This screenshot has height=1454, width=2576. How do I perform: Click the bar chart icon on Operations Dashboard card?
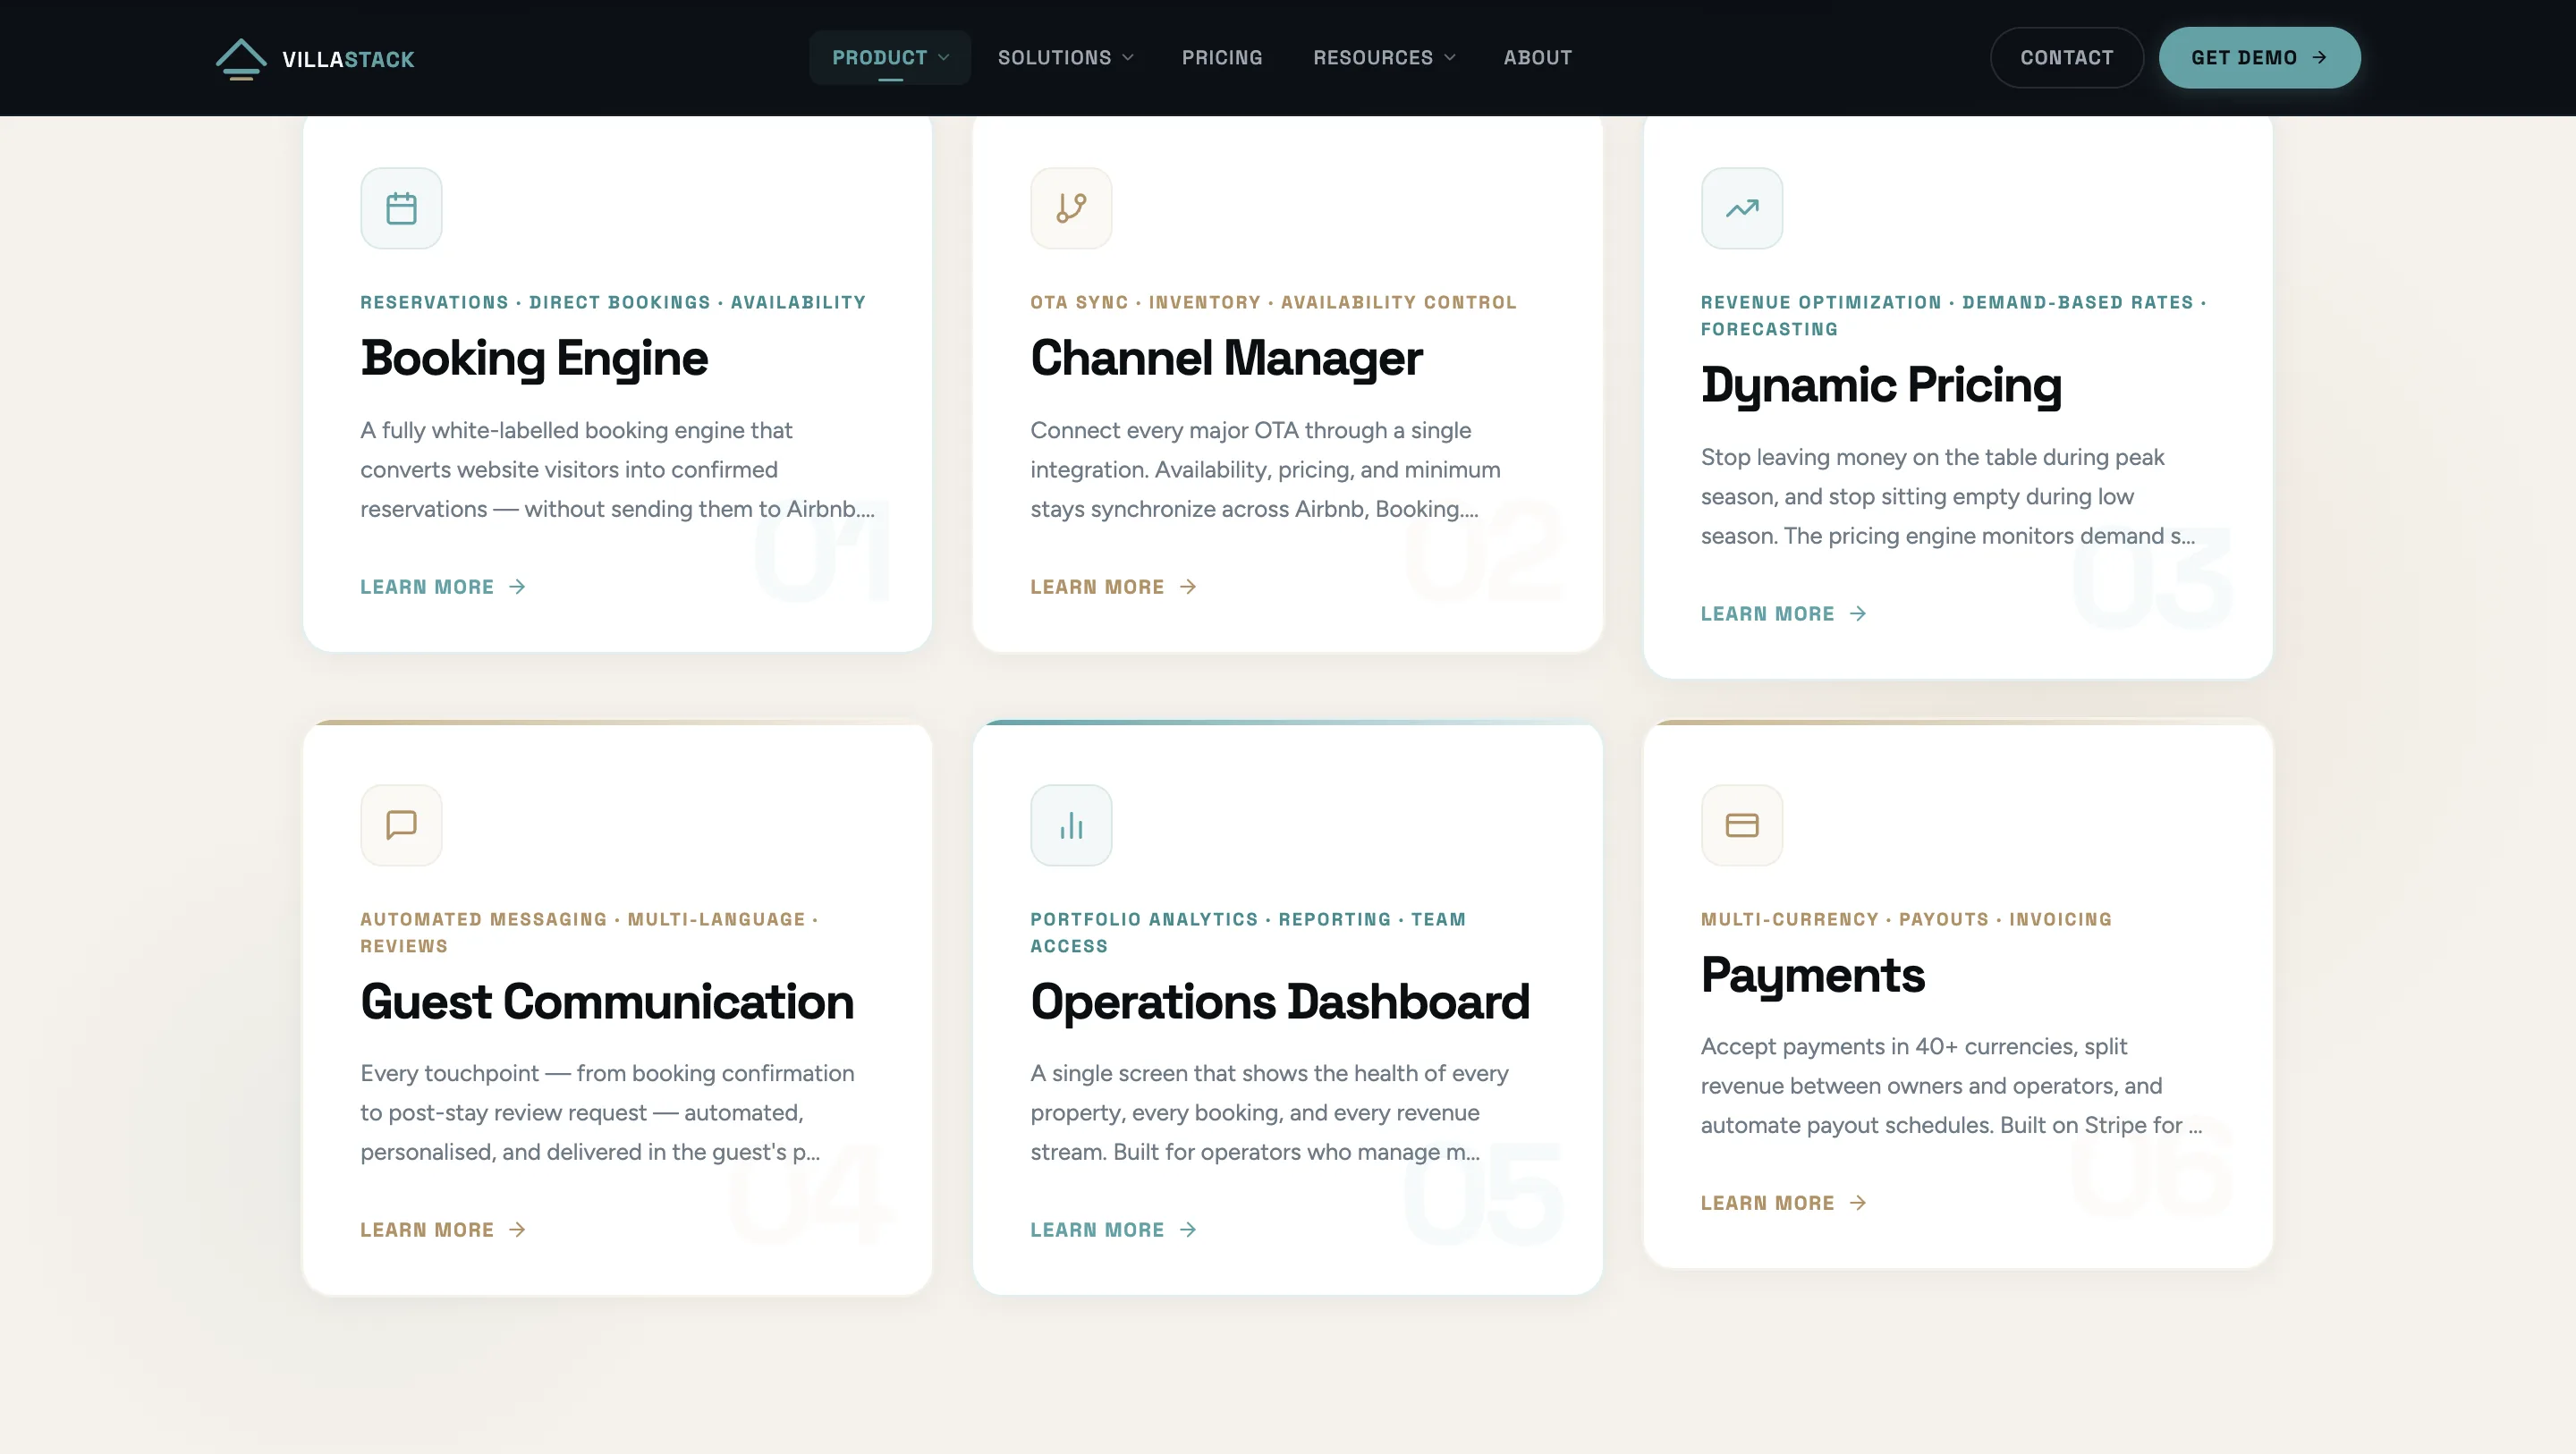point(1071,824)
